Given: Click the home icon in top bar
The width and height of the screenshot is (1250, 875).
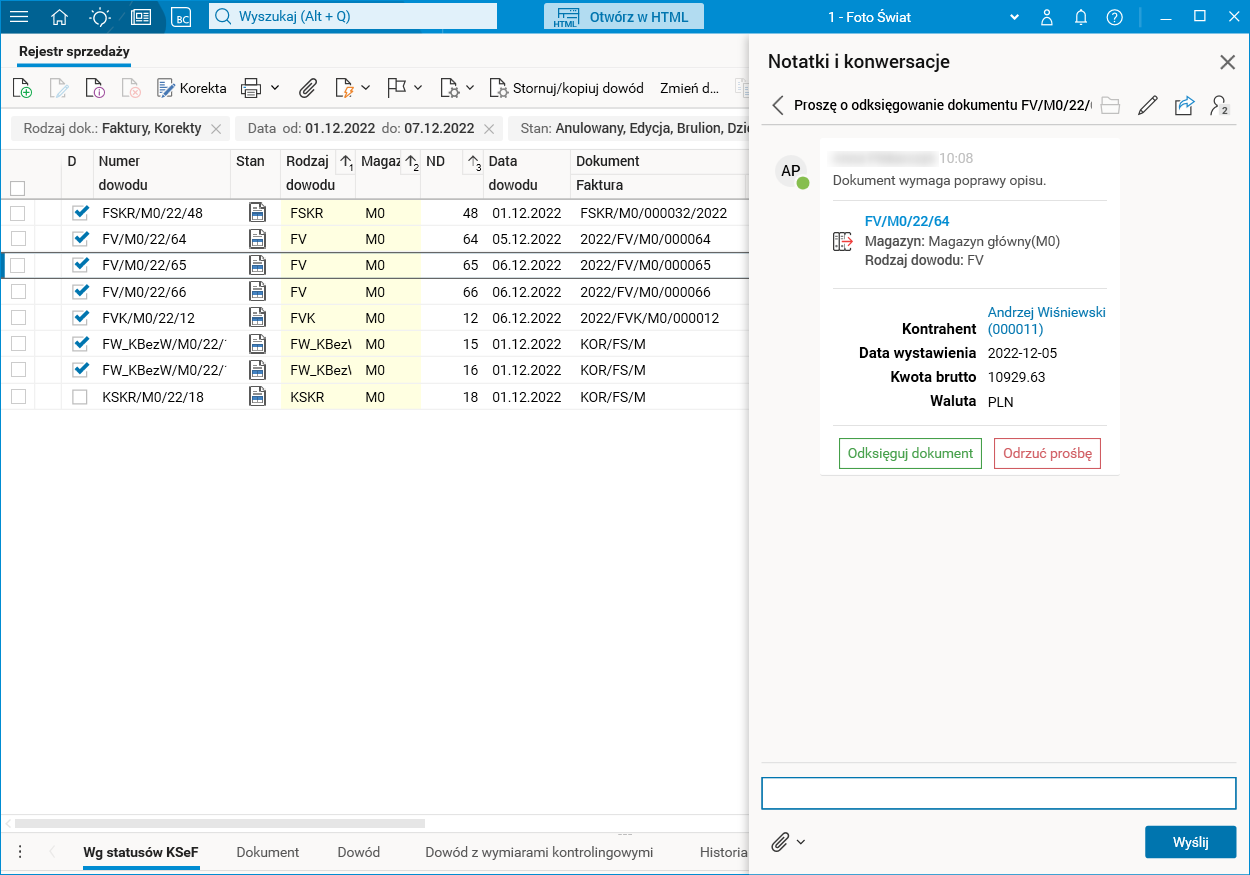Looking at the screenshot, I should point(60,17).
